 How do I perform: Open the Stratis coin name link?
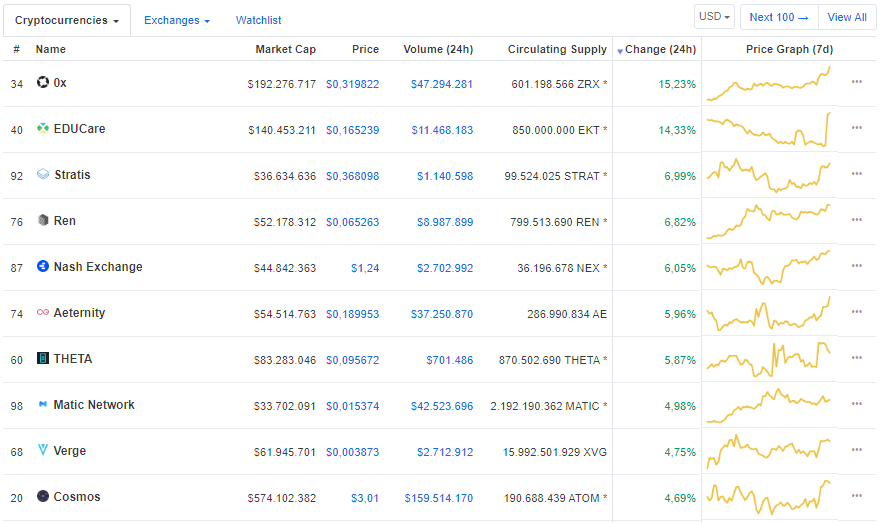coord(72,175)
